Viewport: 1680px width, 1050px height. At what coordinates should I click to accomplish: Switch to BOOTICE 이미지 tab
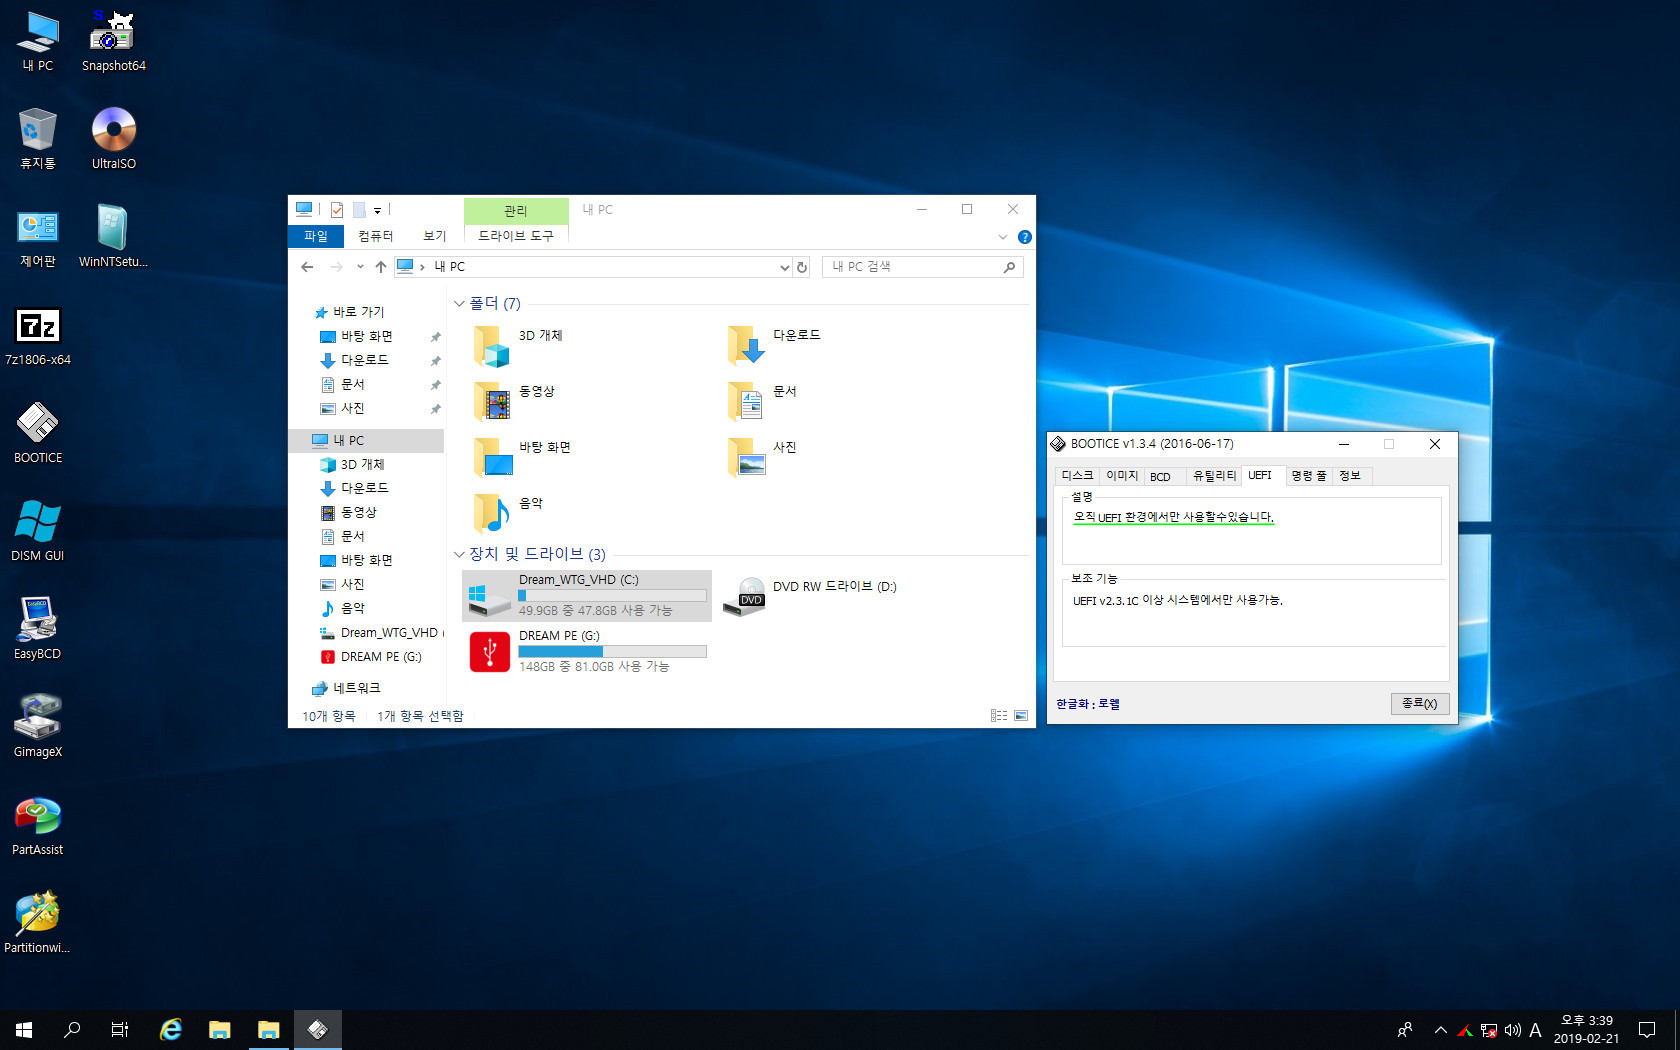tap(1122, 476)
